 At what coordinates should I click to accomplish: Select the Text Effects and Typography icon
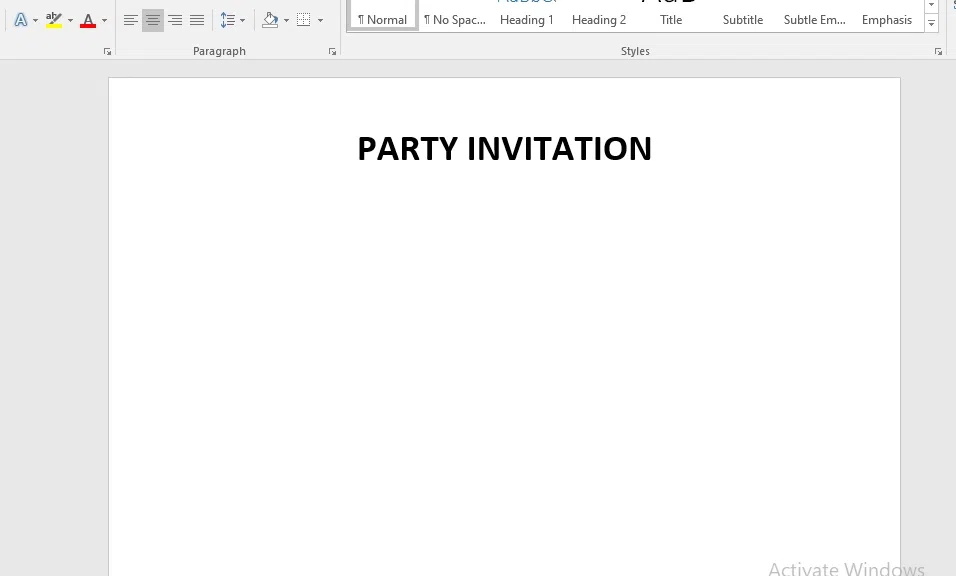click(20, 19)
